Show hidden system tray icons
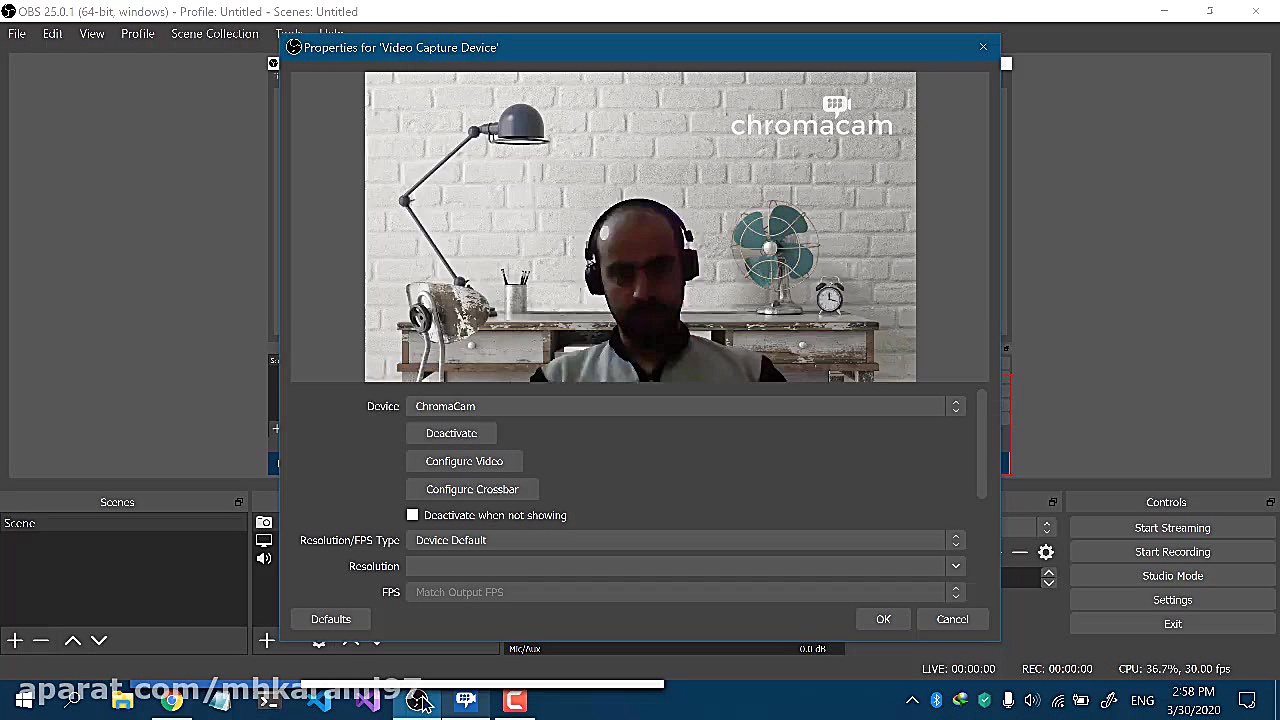This screenshot has width=1280, height=720. [912, 700]
